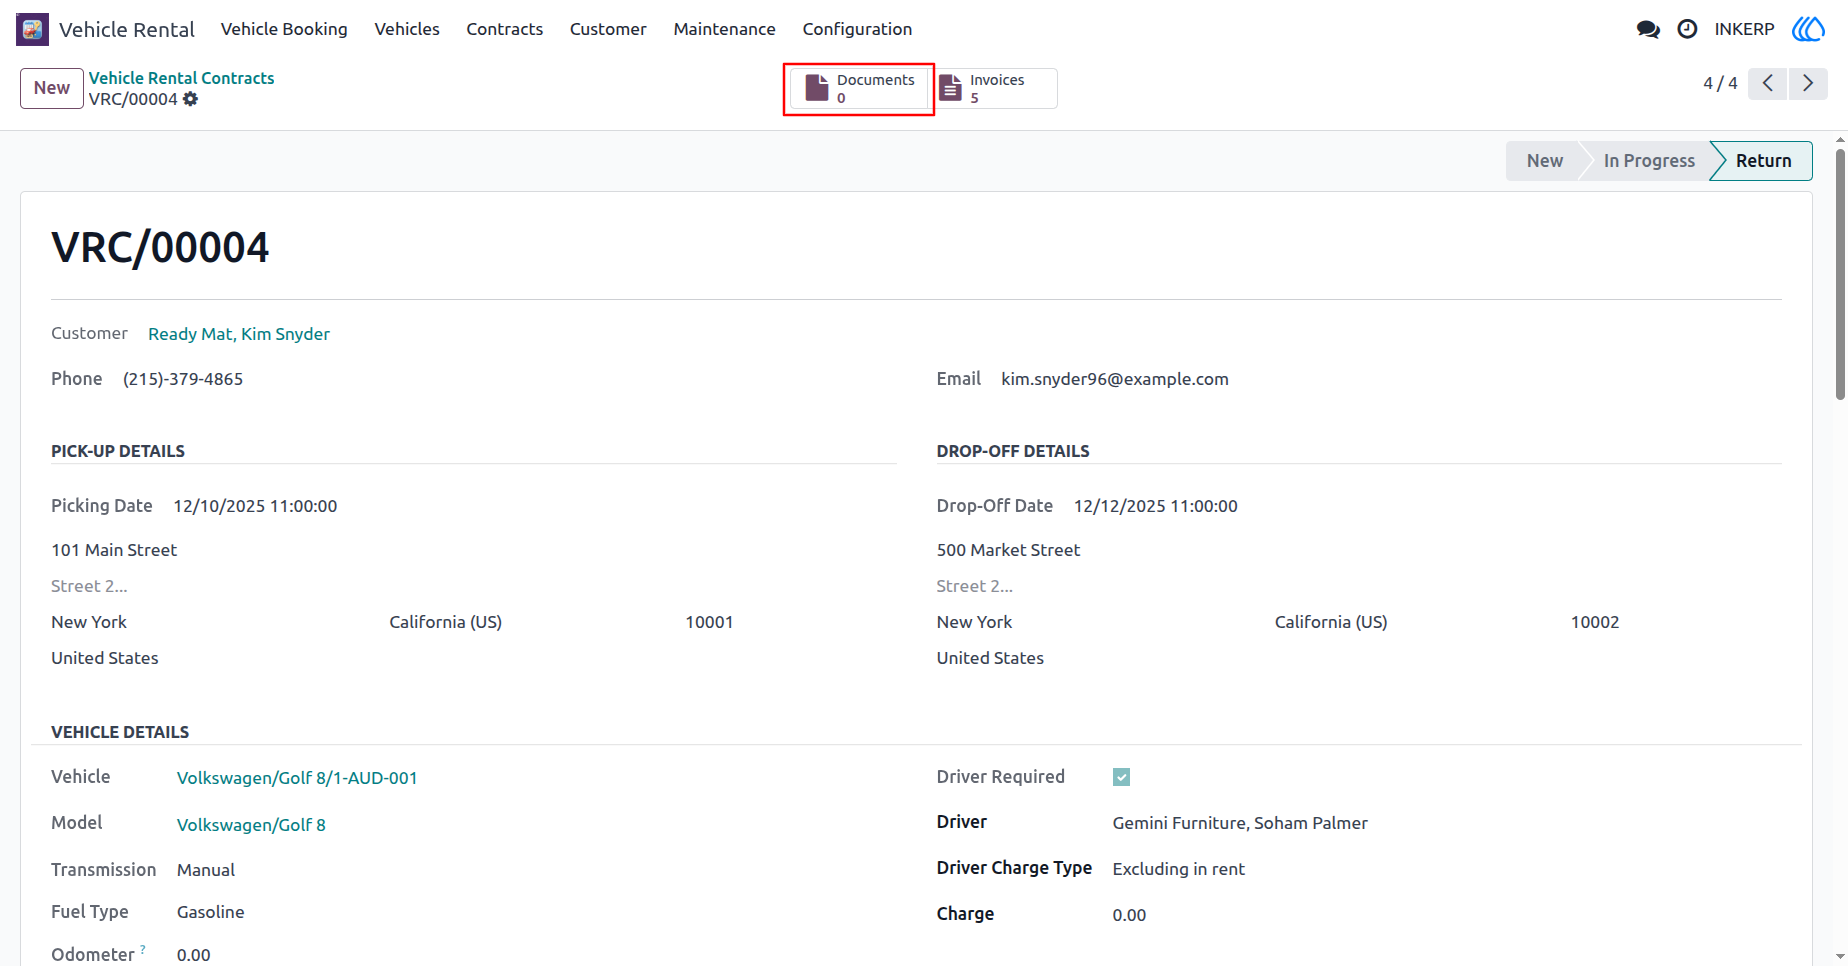This screenshot has height=966, width=1848.
Task: Click the driver Gemini Furniture, Soham Palmer
Action: (1240, 823)
